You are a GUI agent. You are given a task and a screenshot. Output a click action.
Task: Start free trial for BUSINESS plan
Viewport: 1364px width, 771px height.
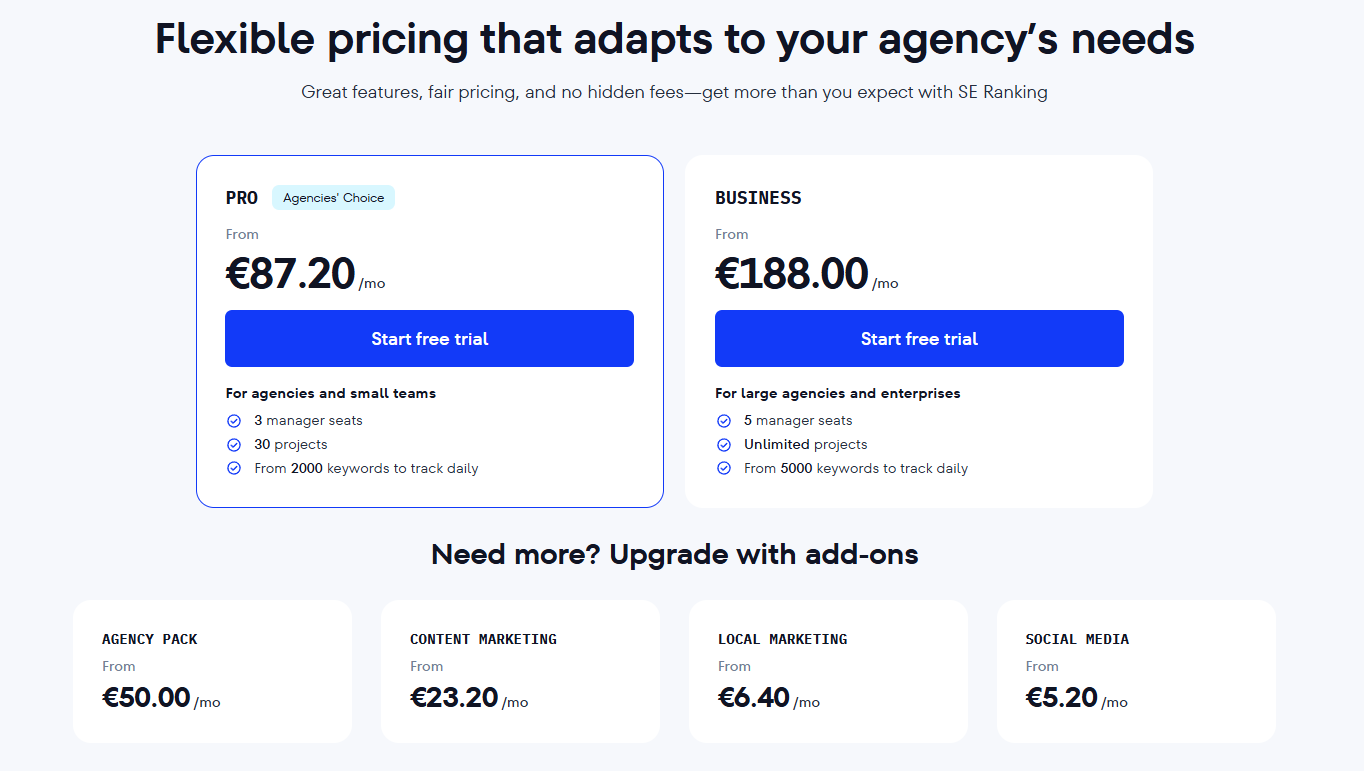tap(919, 339)
